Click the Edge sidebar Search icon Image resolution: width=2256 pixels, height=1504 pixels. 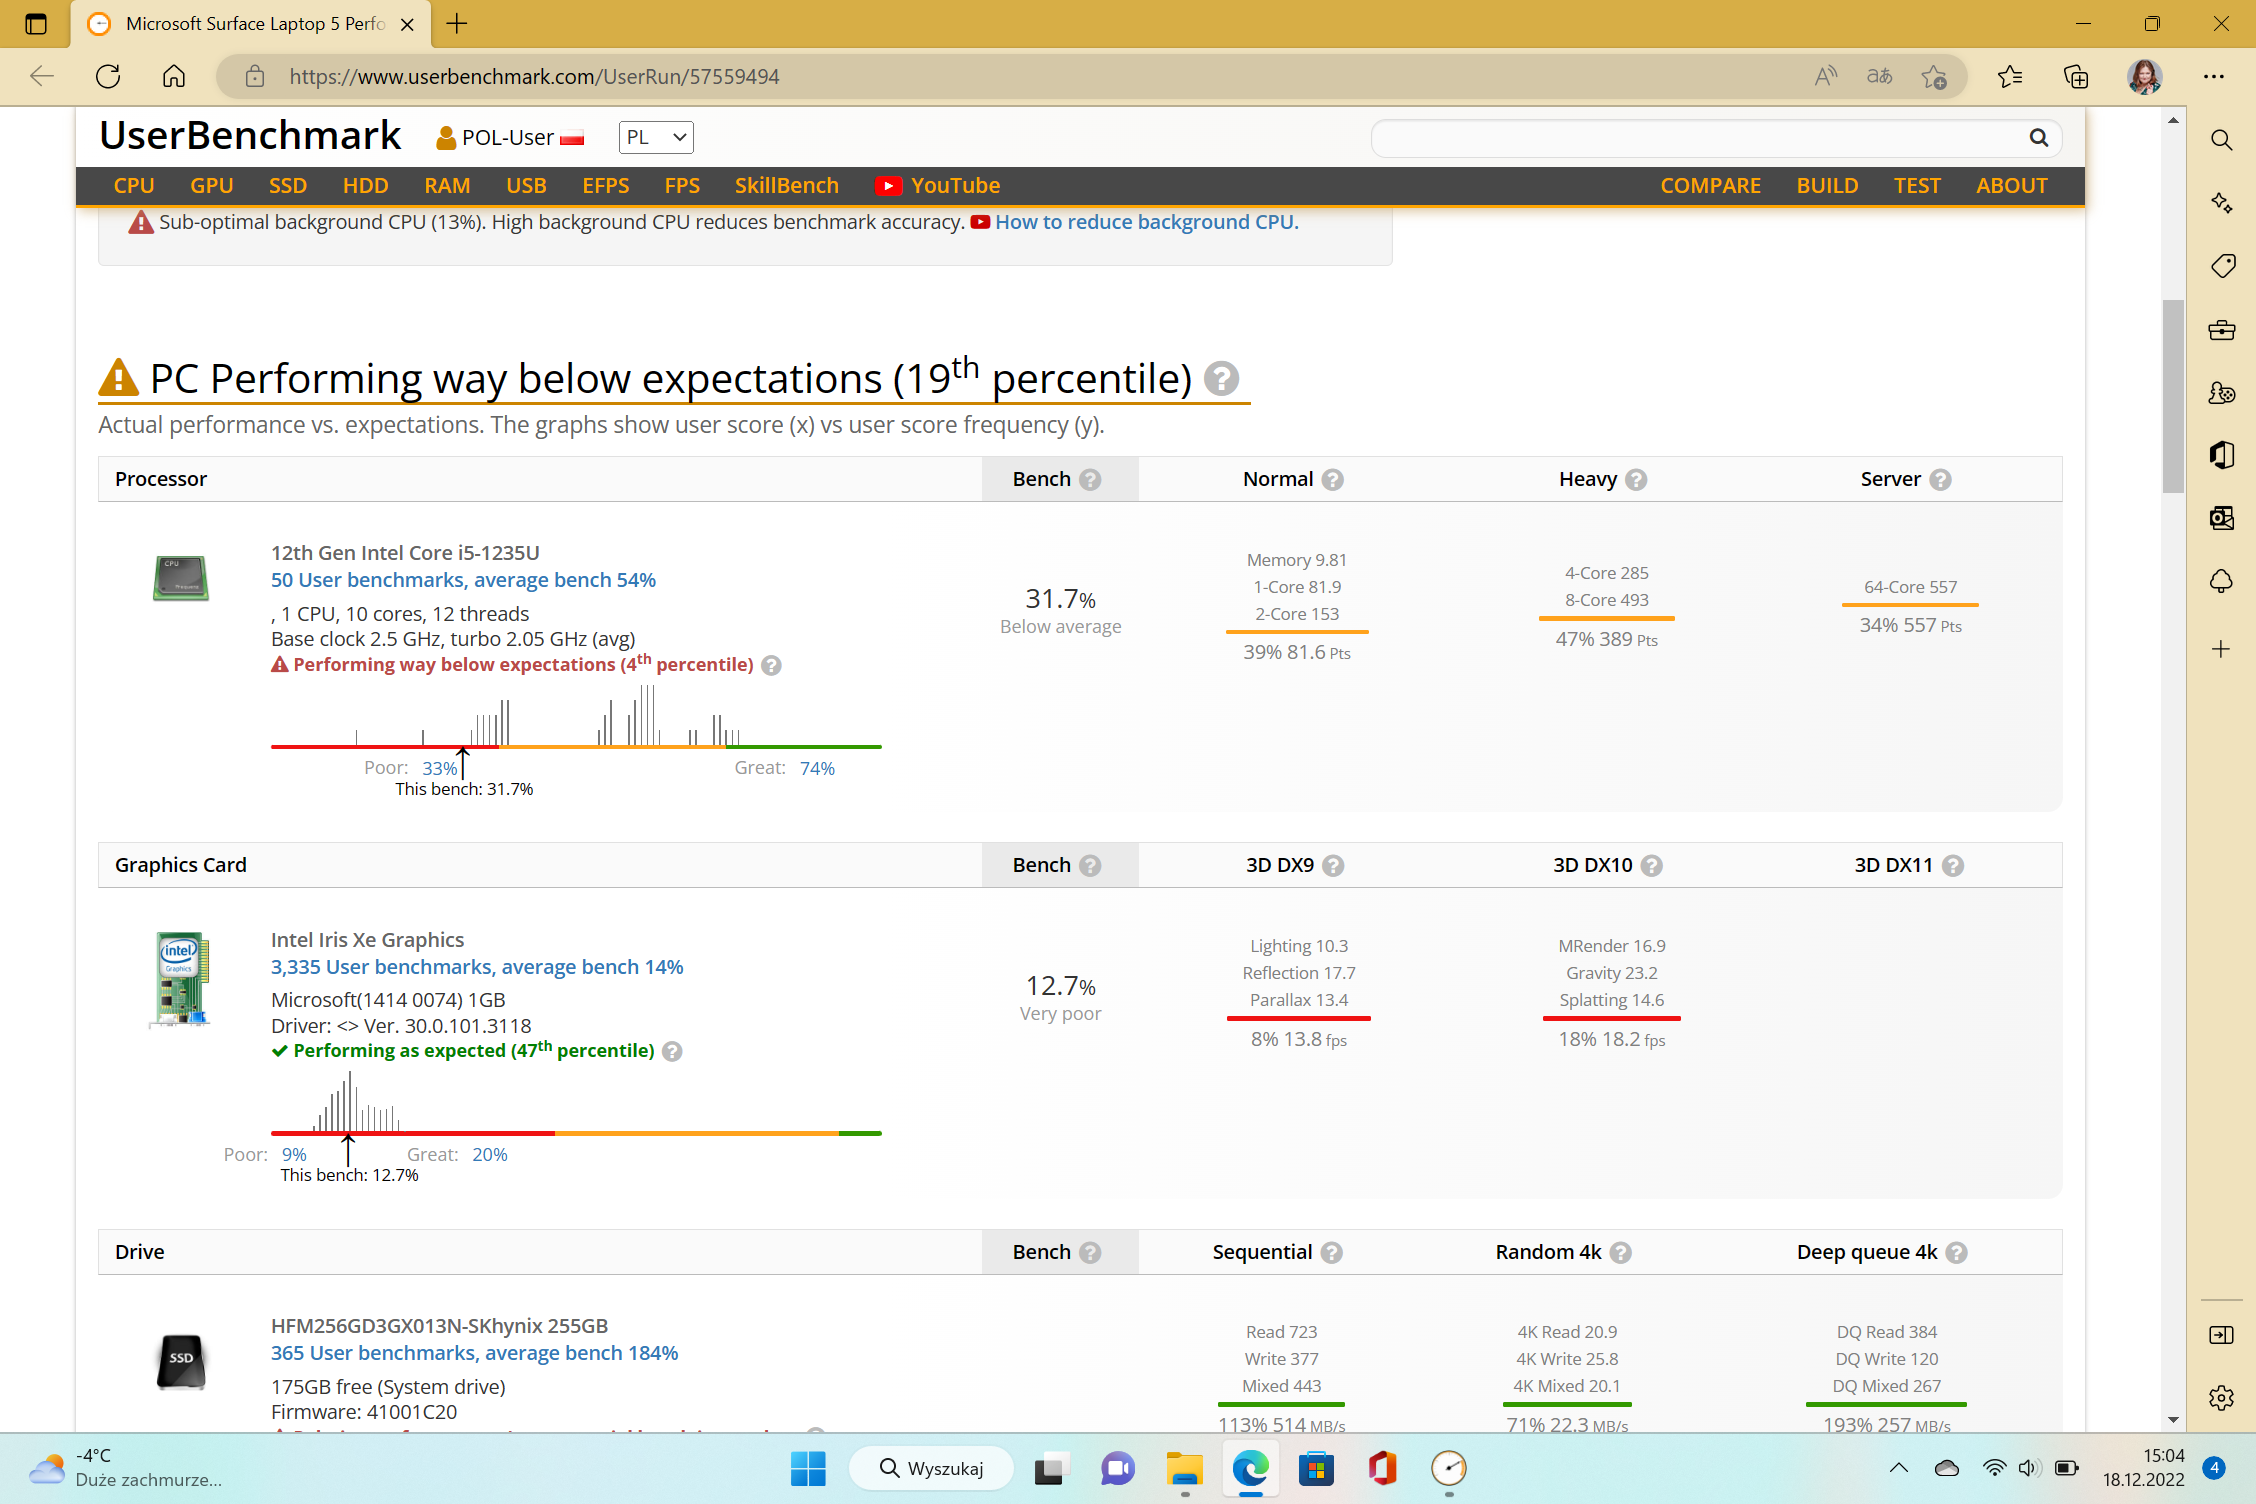click(2222, 140)
